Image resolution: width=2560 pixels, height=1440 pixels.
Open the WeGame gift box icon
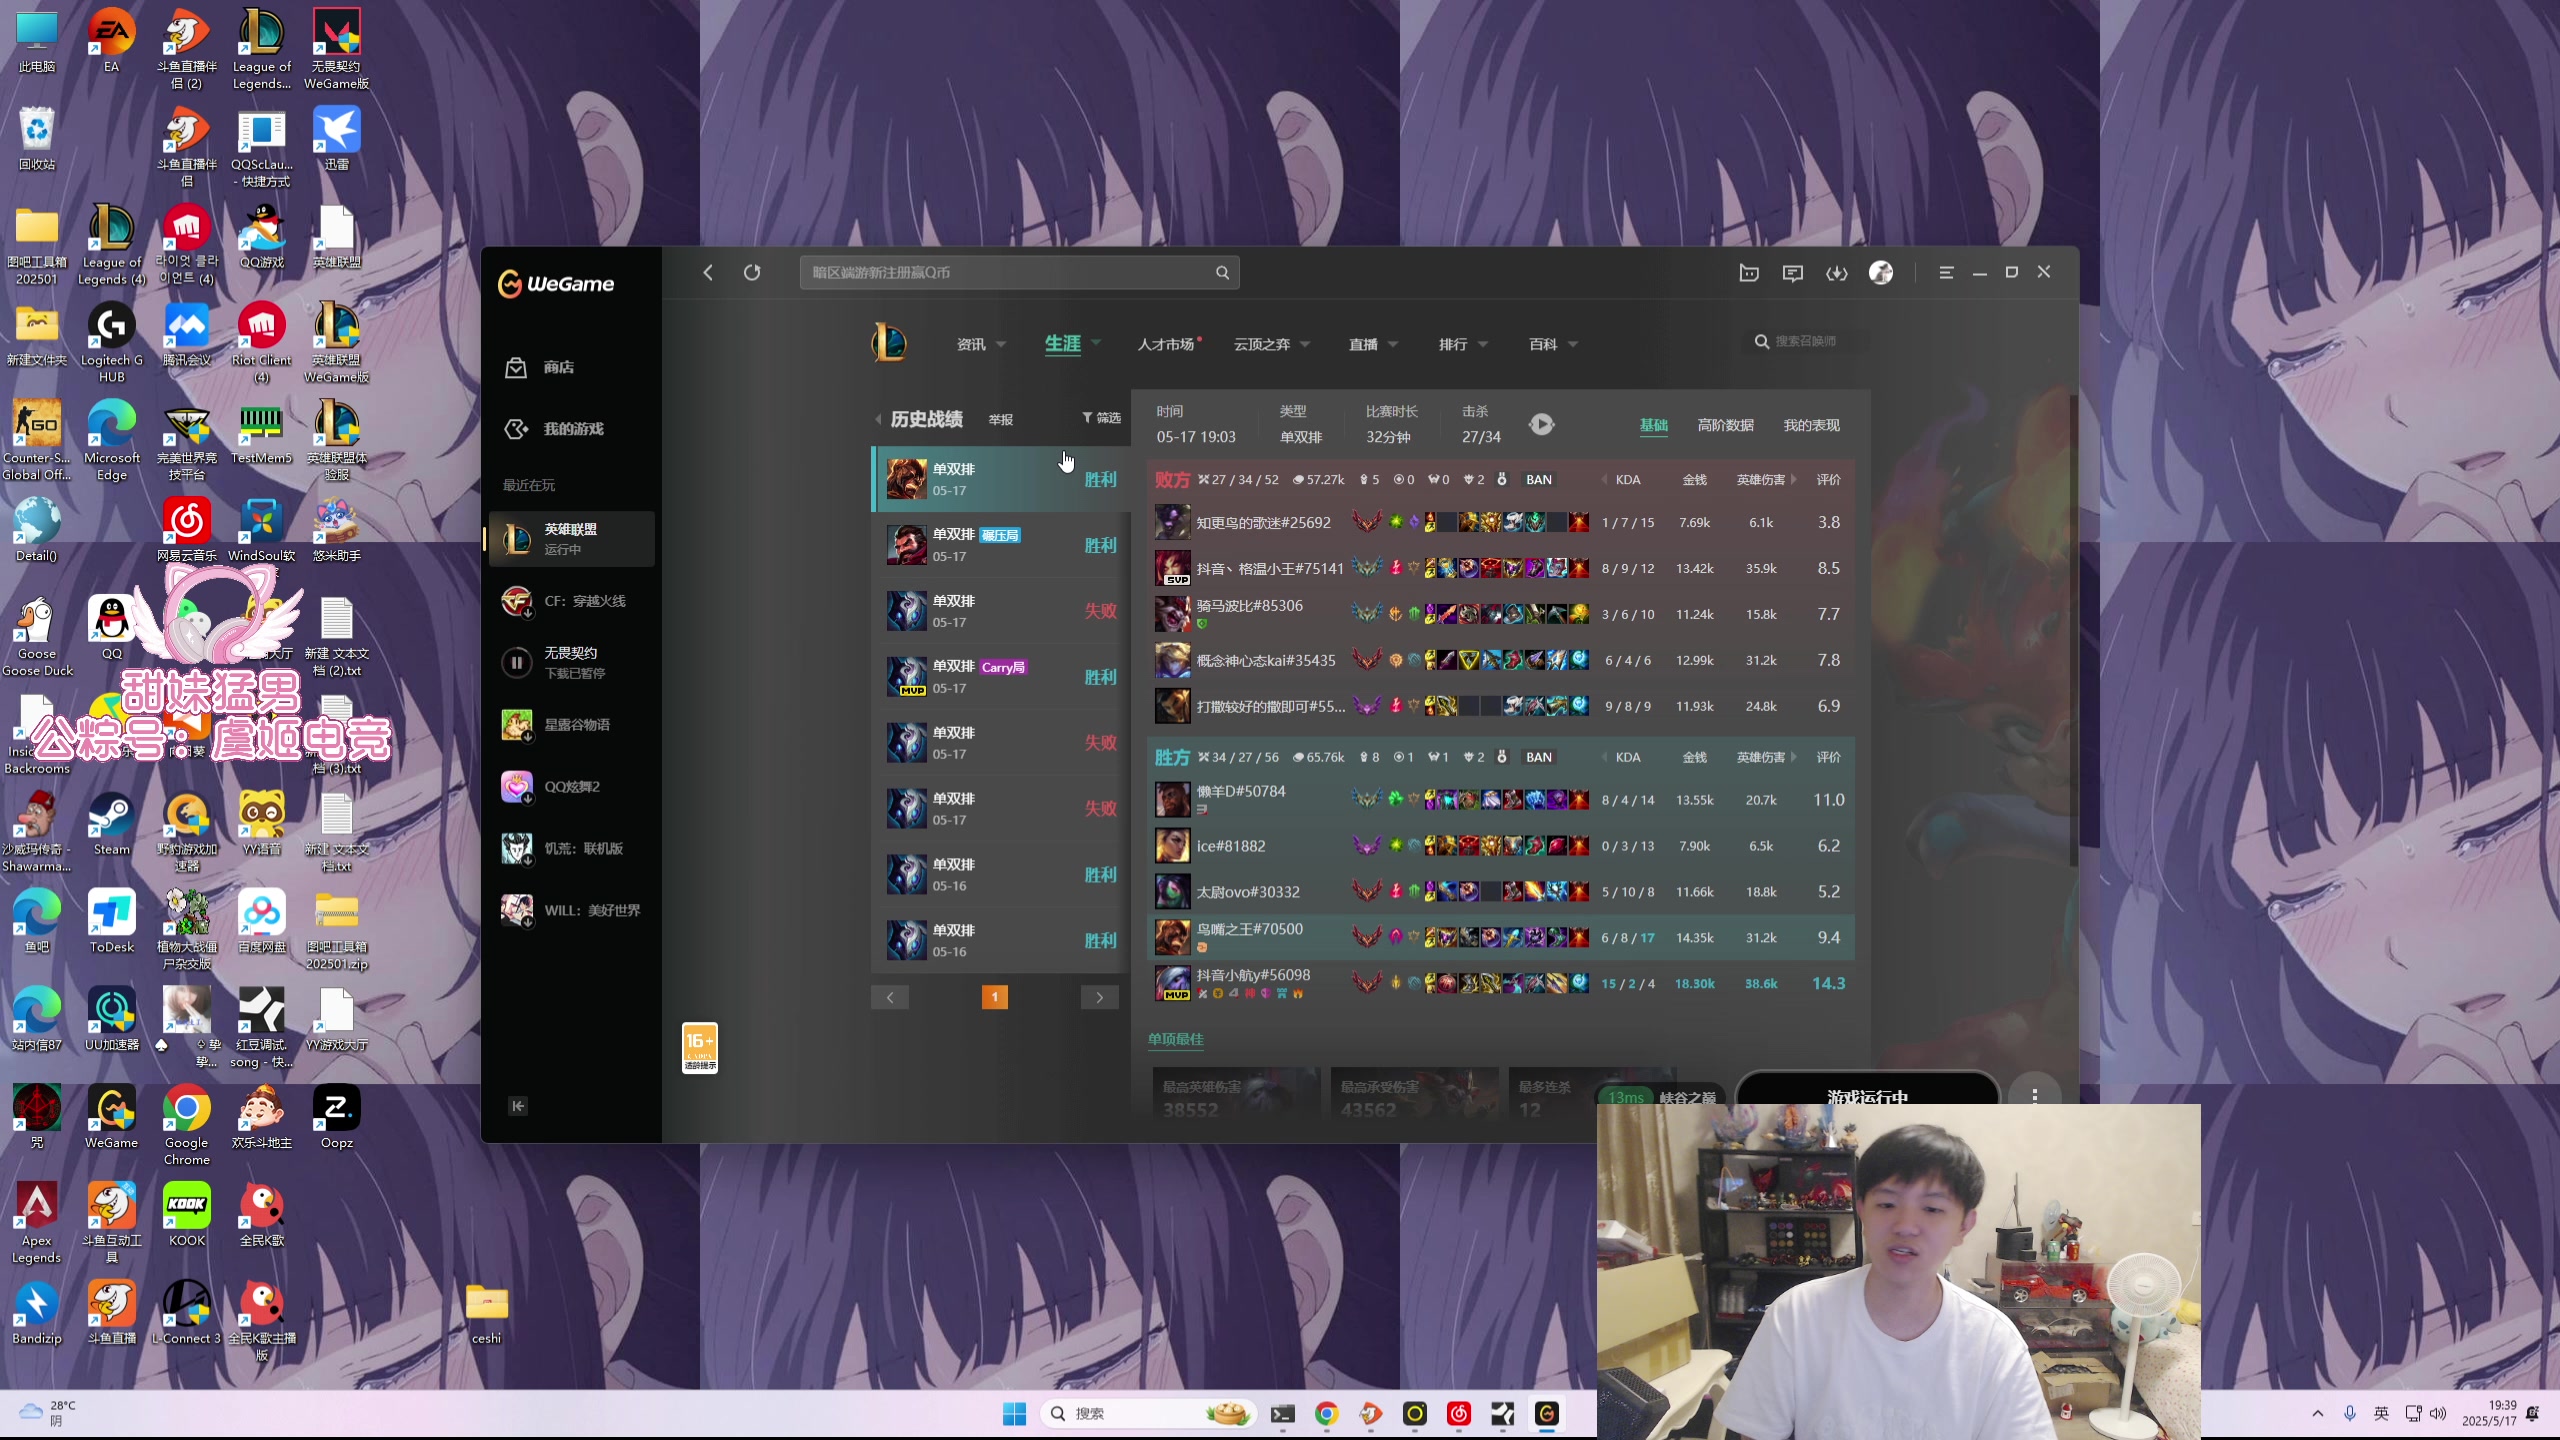coord(1749,272)
